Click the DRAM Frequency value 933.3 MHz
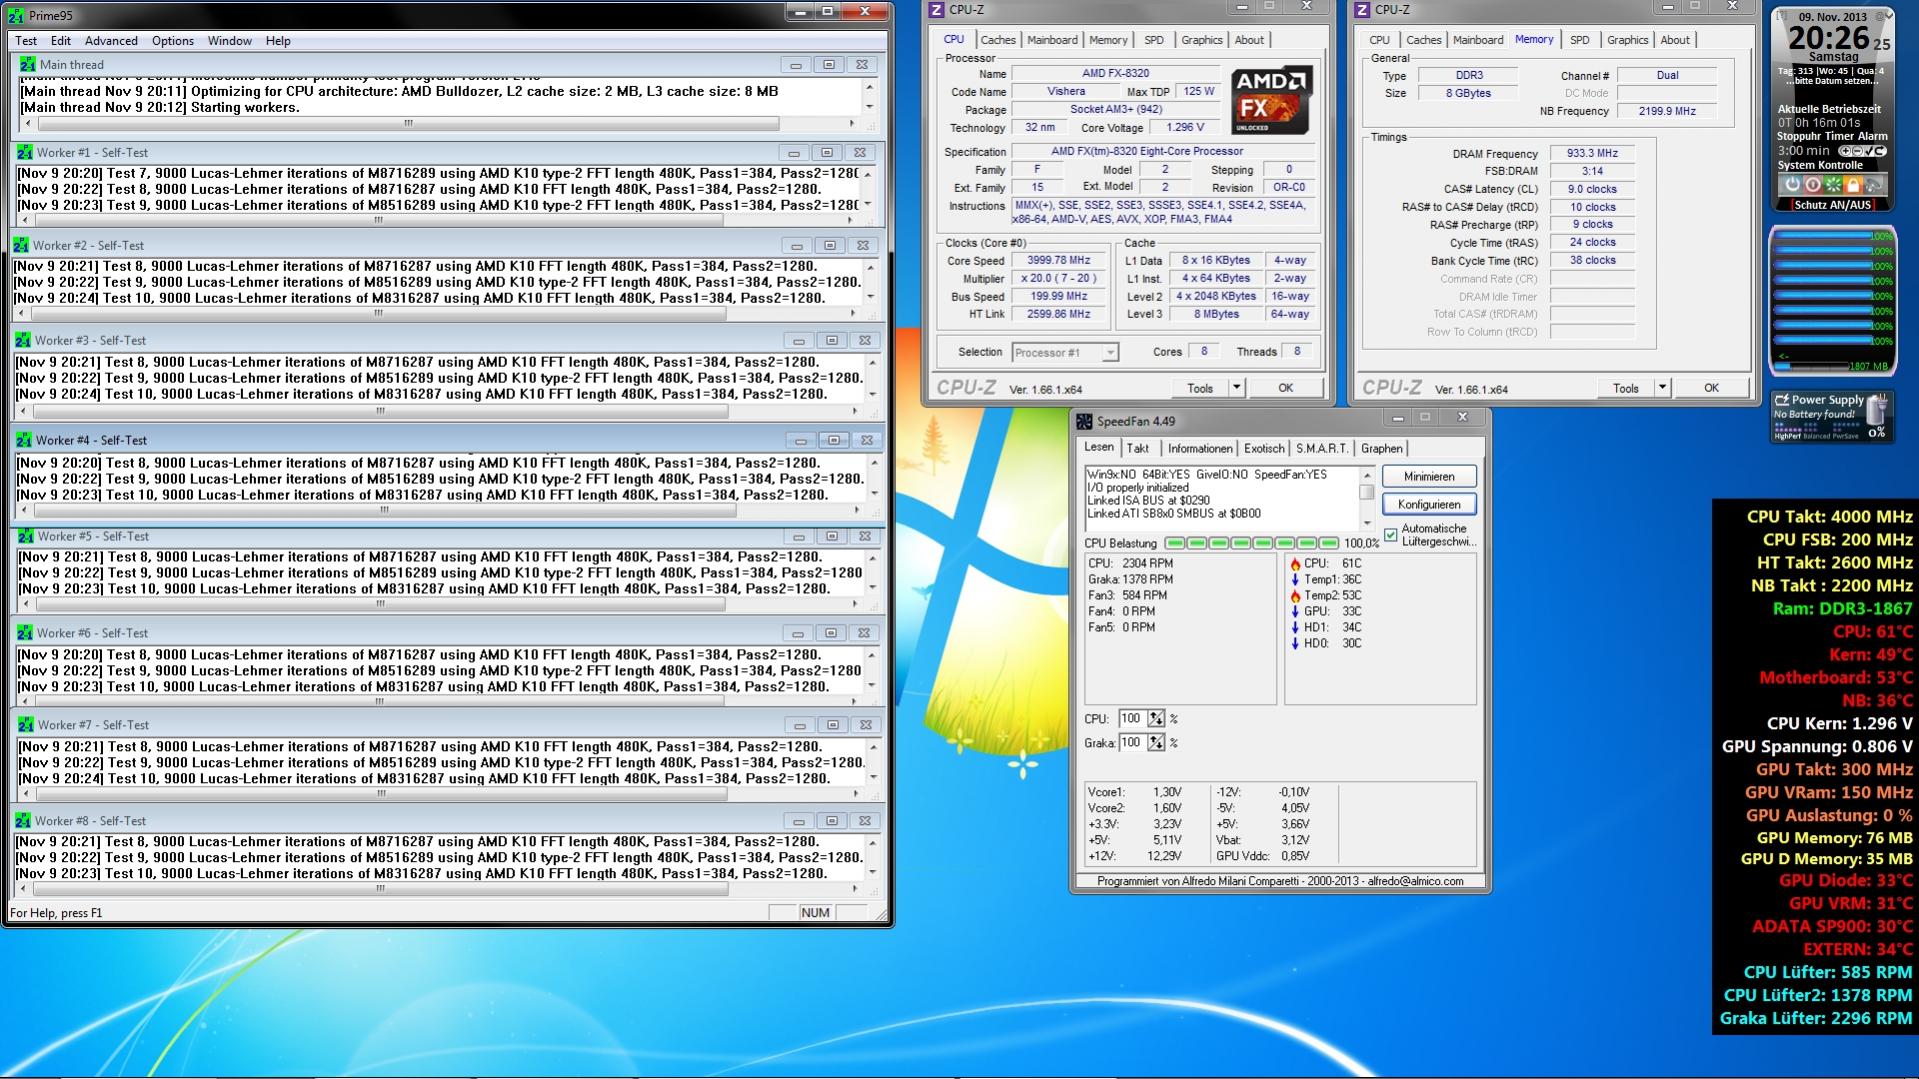1919x1079 pixels. tap(1593, 154)
